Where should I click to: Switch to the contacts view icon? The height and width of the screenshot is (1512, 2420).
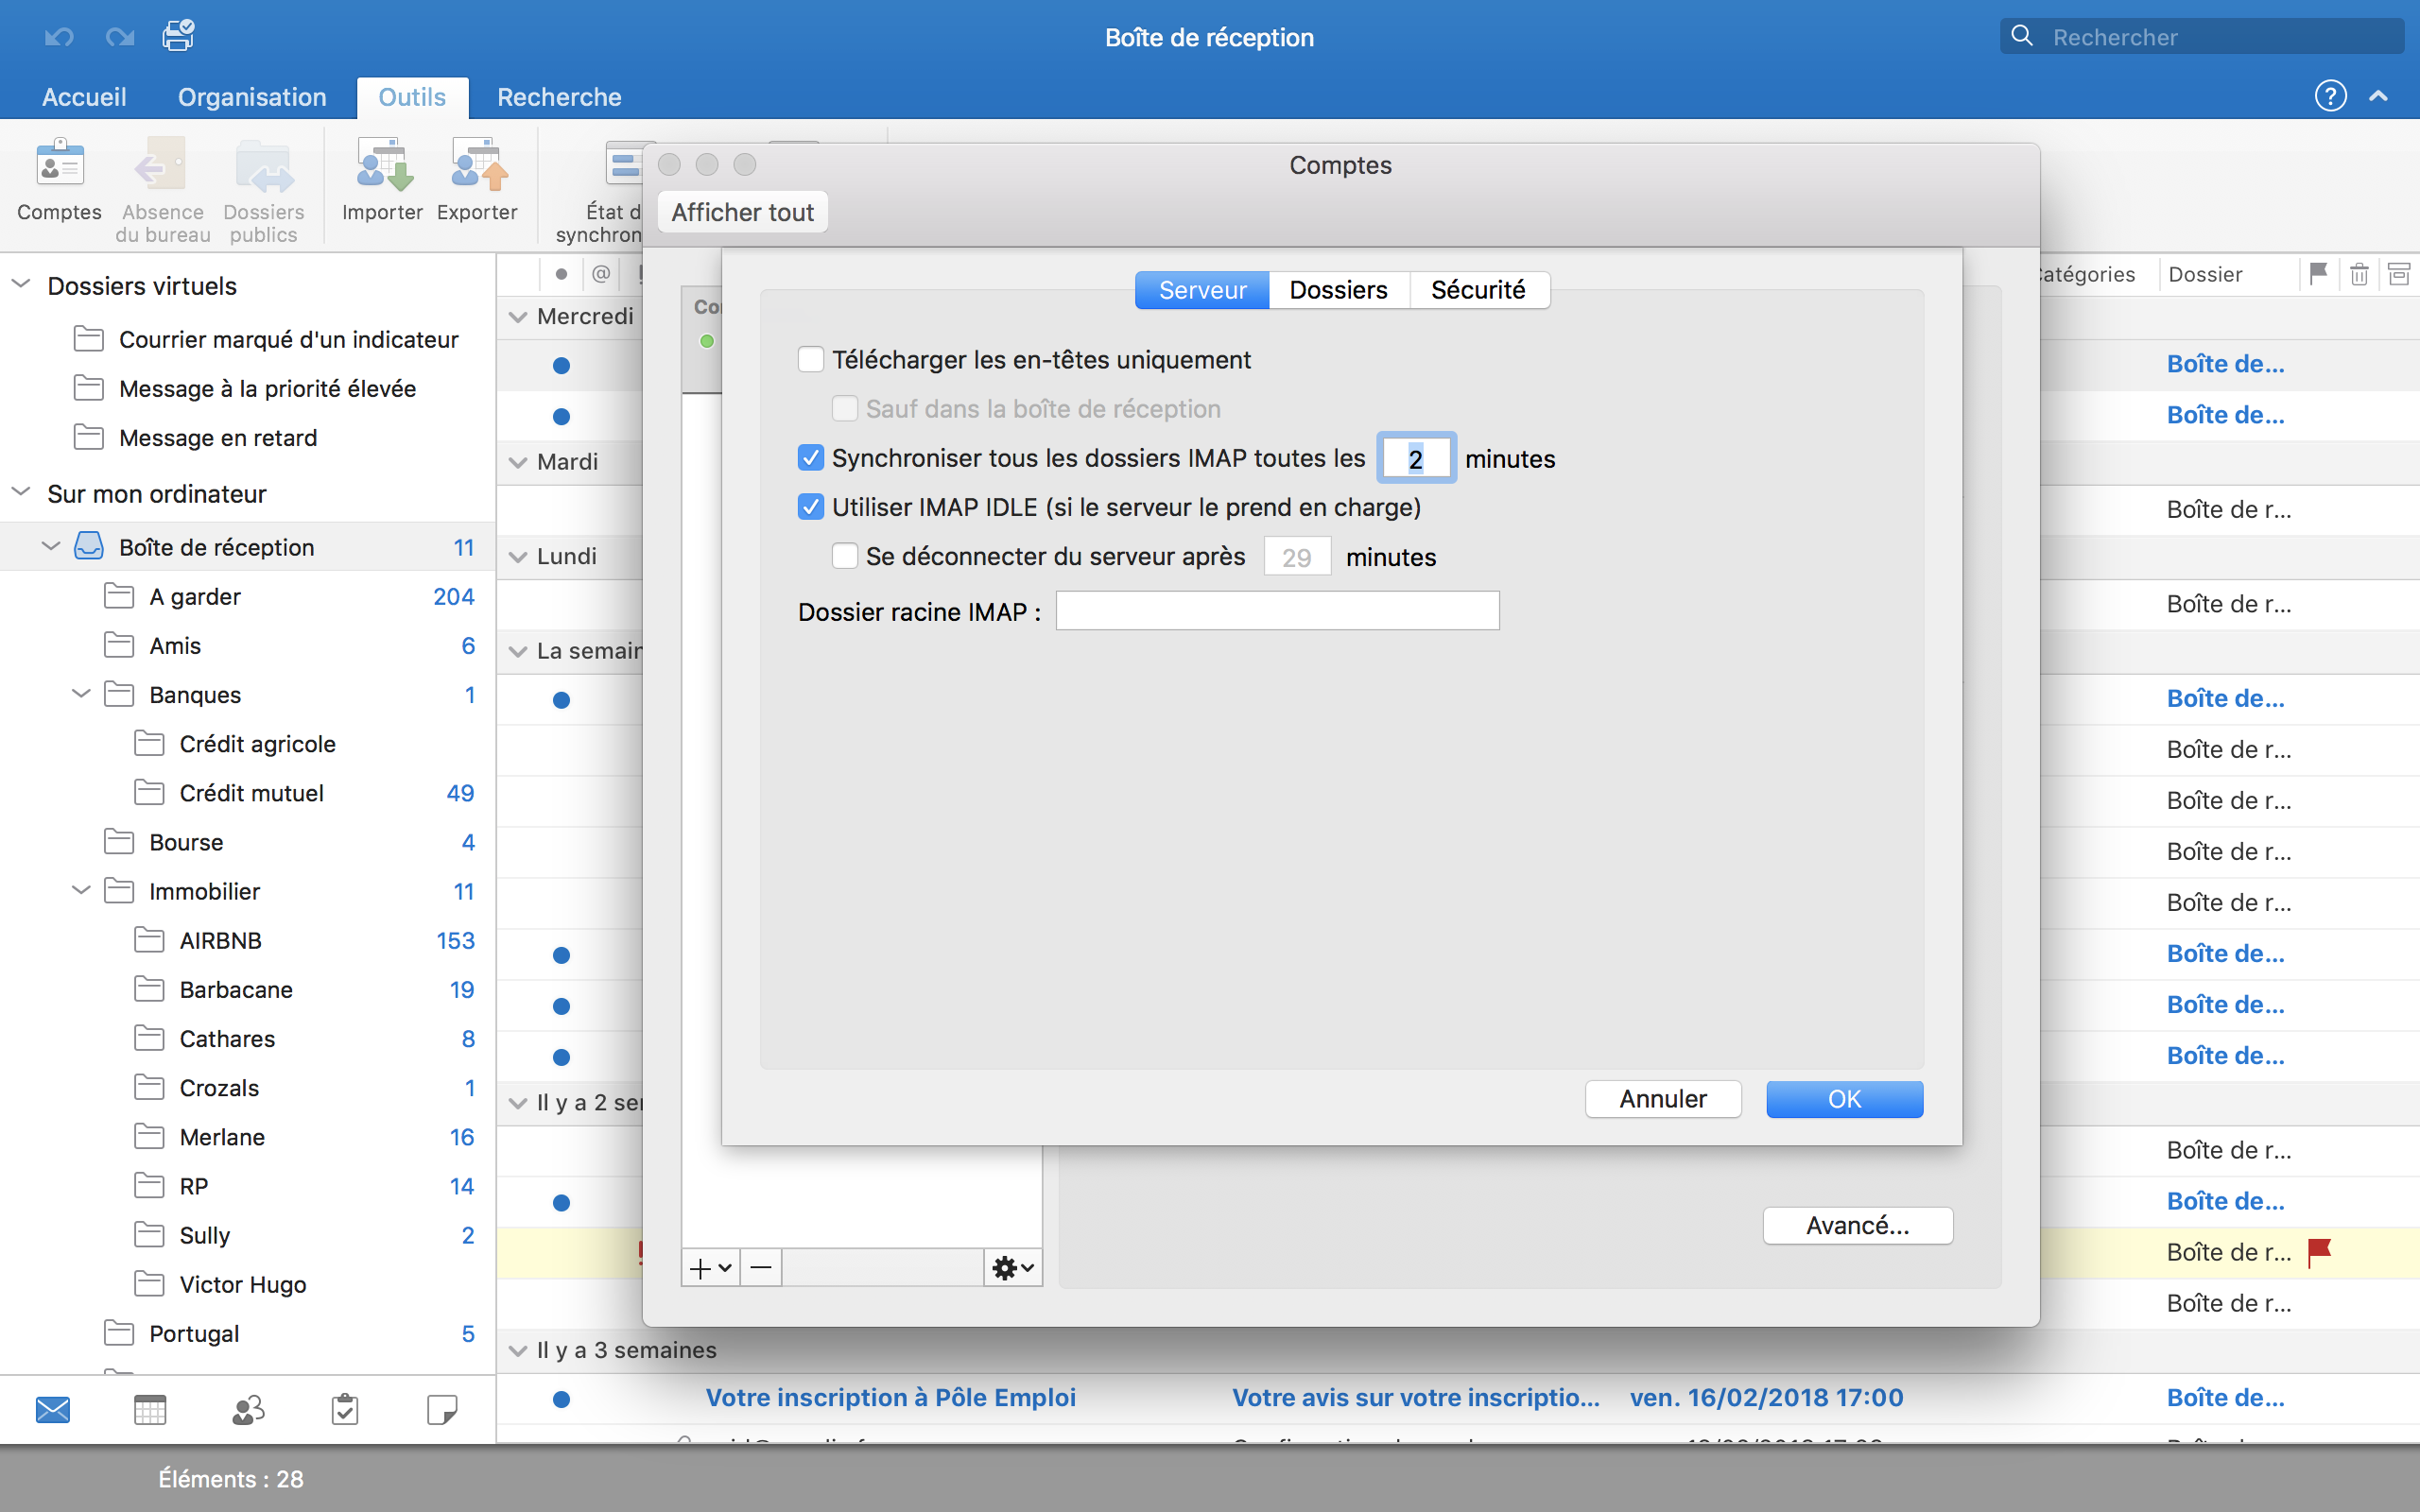247,1410
